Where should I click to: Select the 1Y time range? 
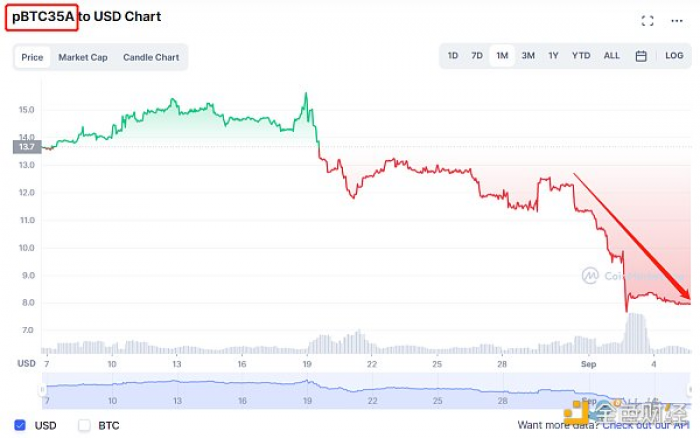(553, 56)
